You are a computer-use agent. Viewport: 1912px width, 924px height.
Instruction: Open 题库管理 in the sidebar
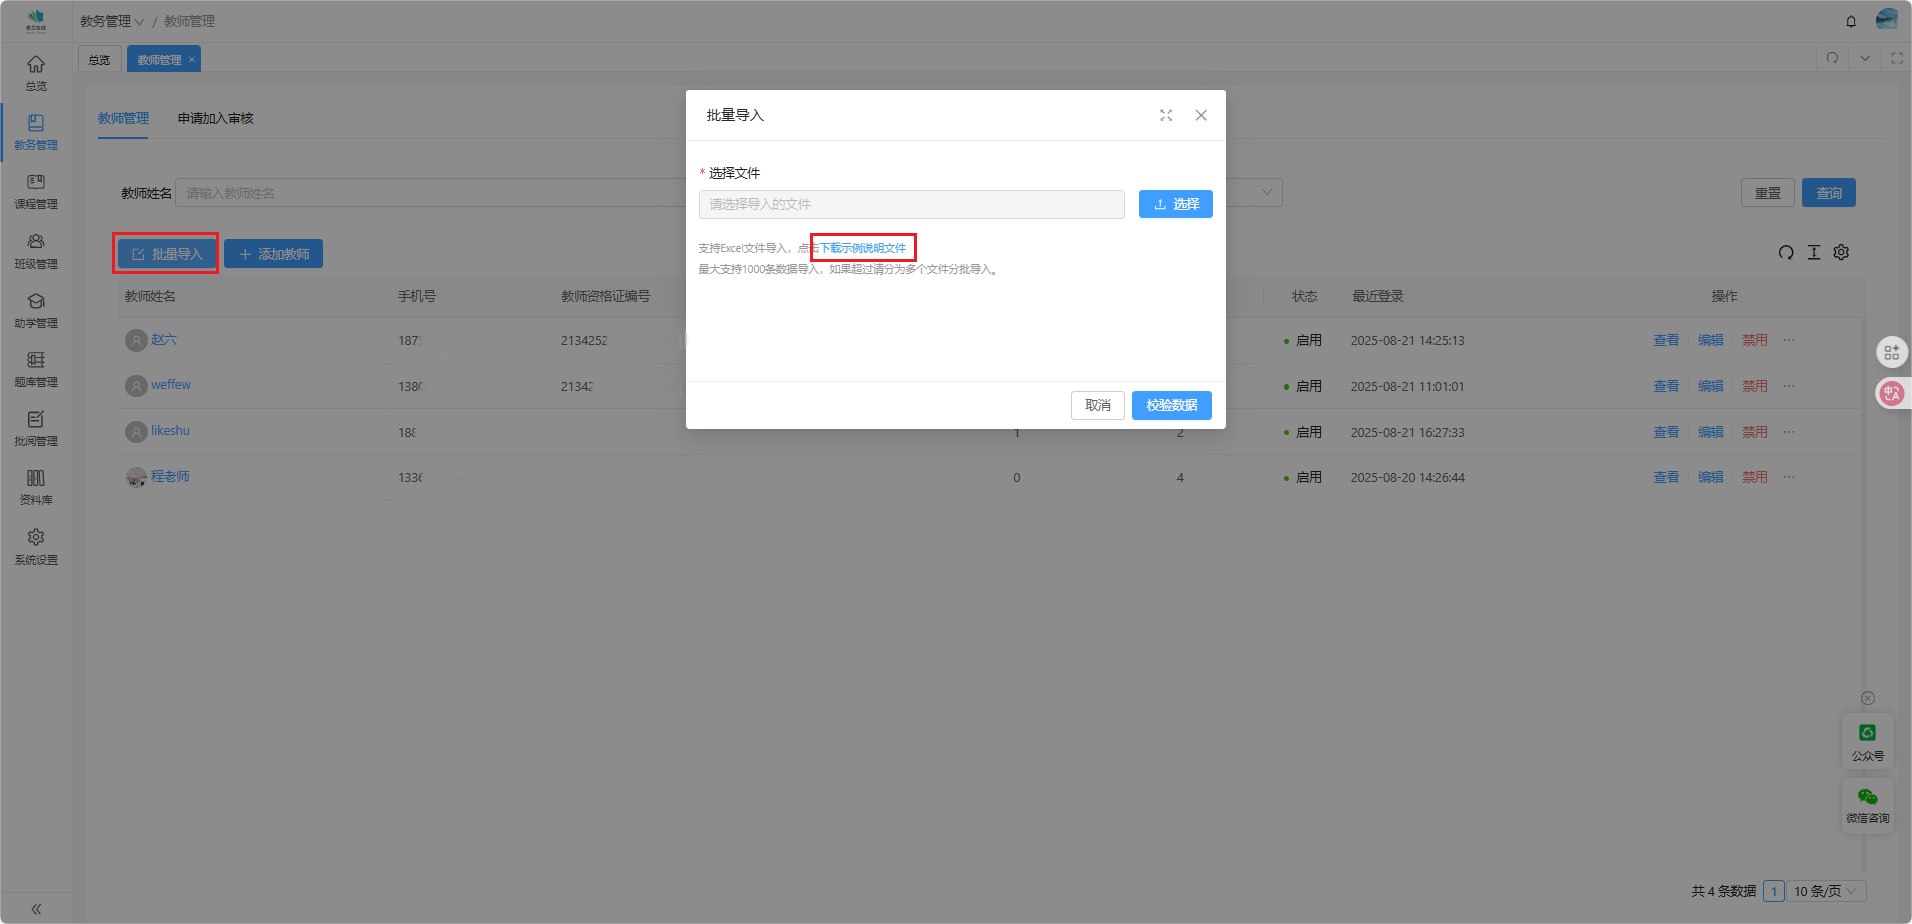click(x=36, y=368)
